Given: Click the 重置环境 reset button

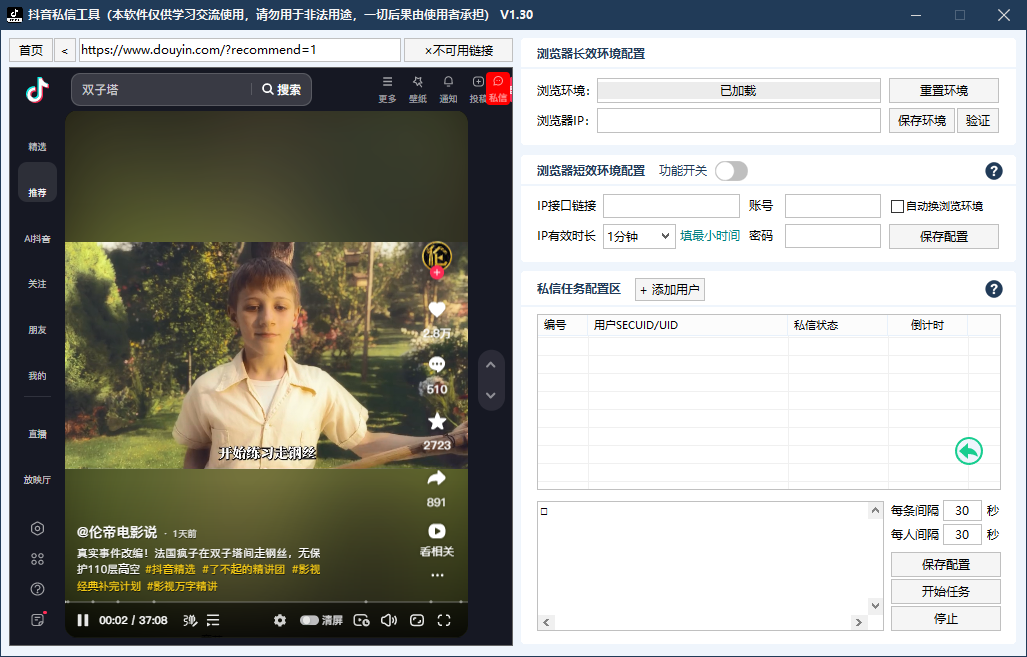Looking at the screenshot, I should coord(944,90).
